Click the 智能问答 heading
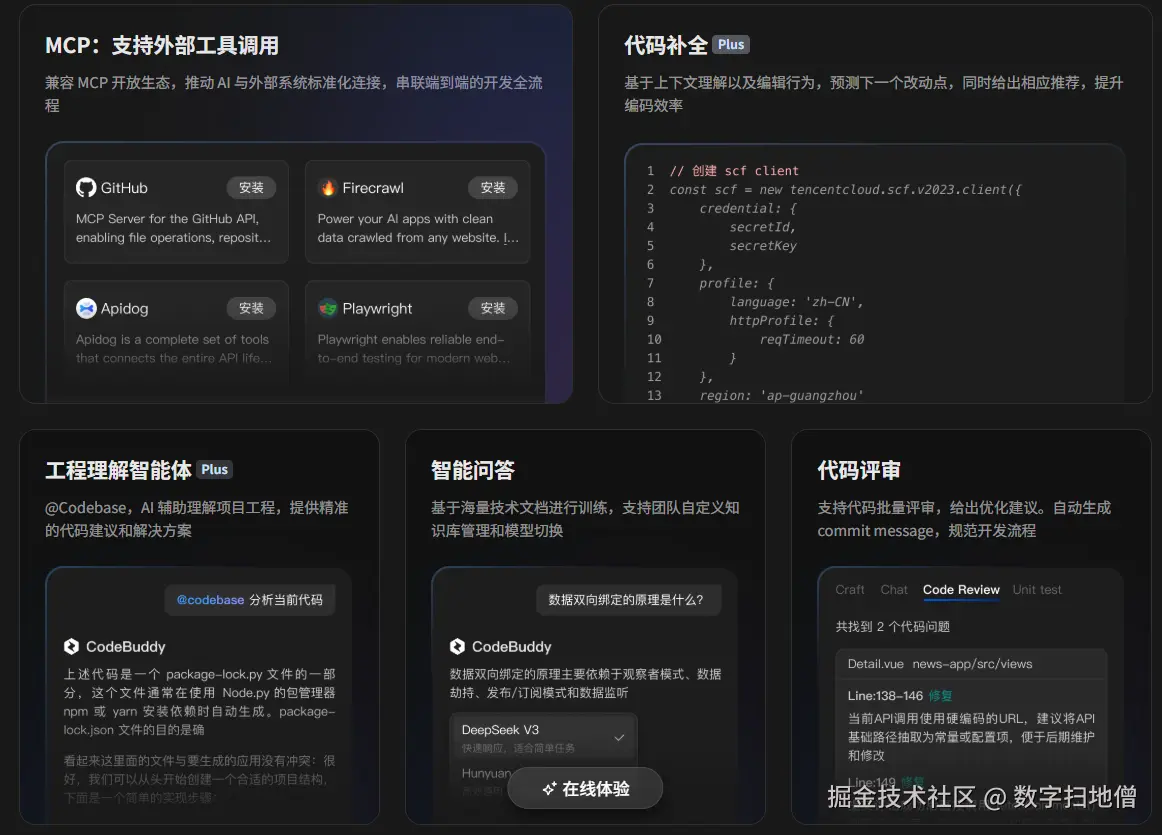Viewport: 1162px width, 835px height. pos(473,470)
